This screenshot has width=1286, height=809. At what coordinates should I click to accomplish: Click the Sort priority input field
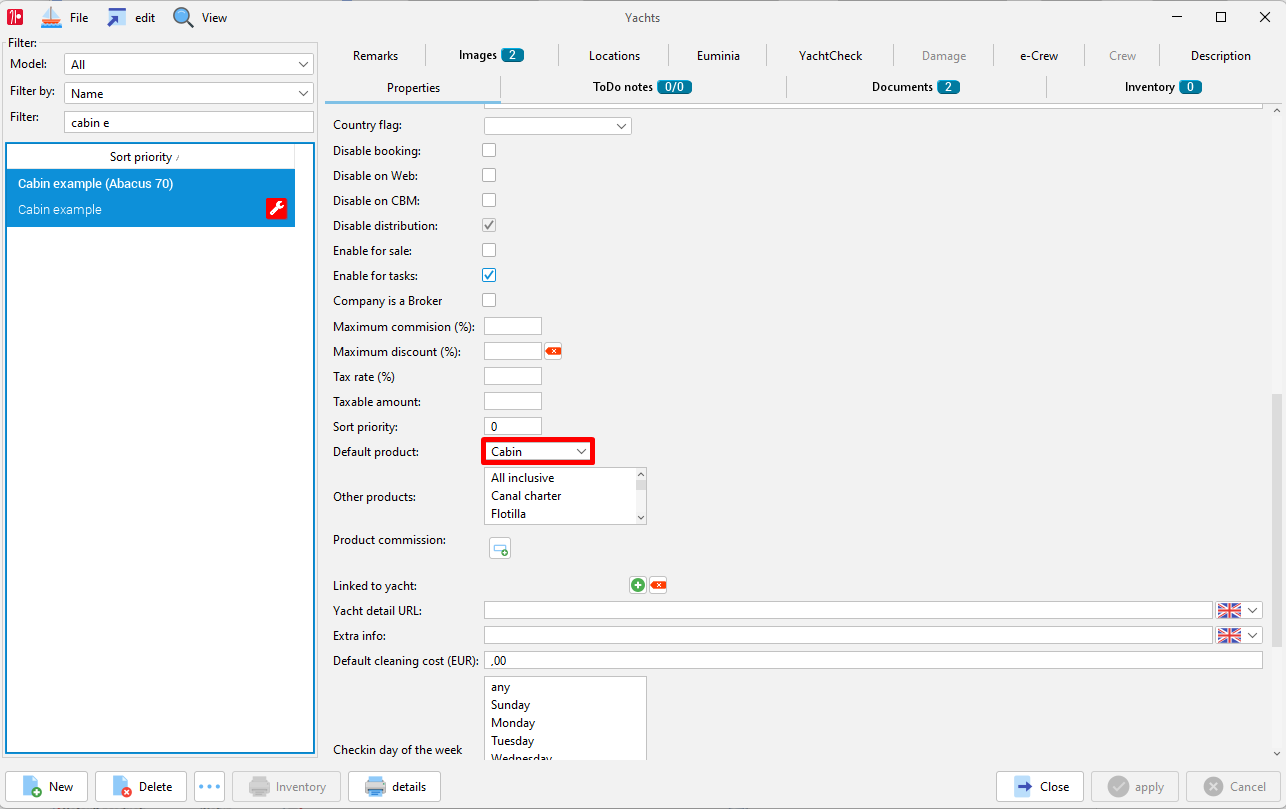point(512,426)
